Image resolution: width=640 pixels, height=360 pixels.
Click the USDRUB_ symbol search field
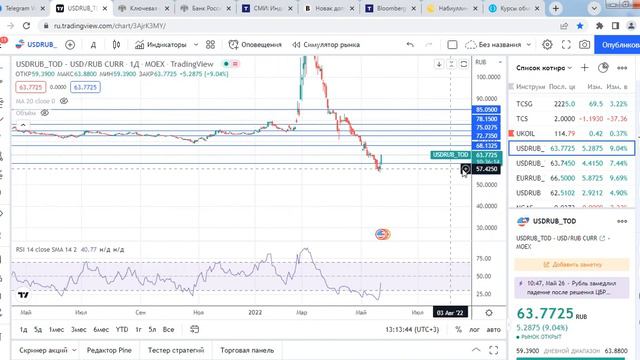coord(37,44)
